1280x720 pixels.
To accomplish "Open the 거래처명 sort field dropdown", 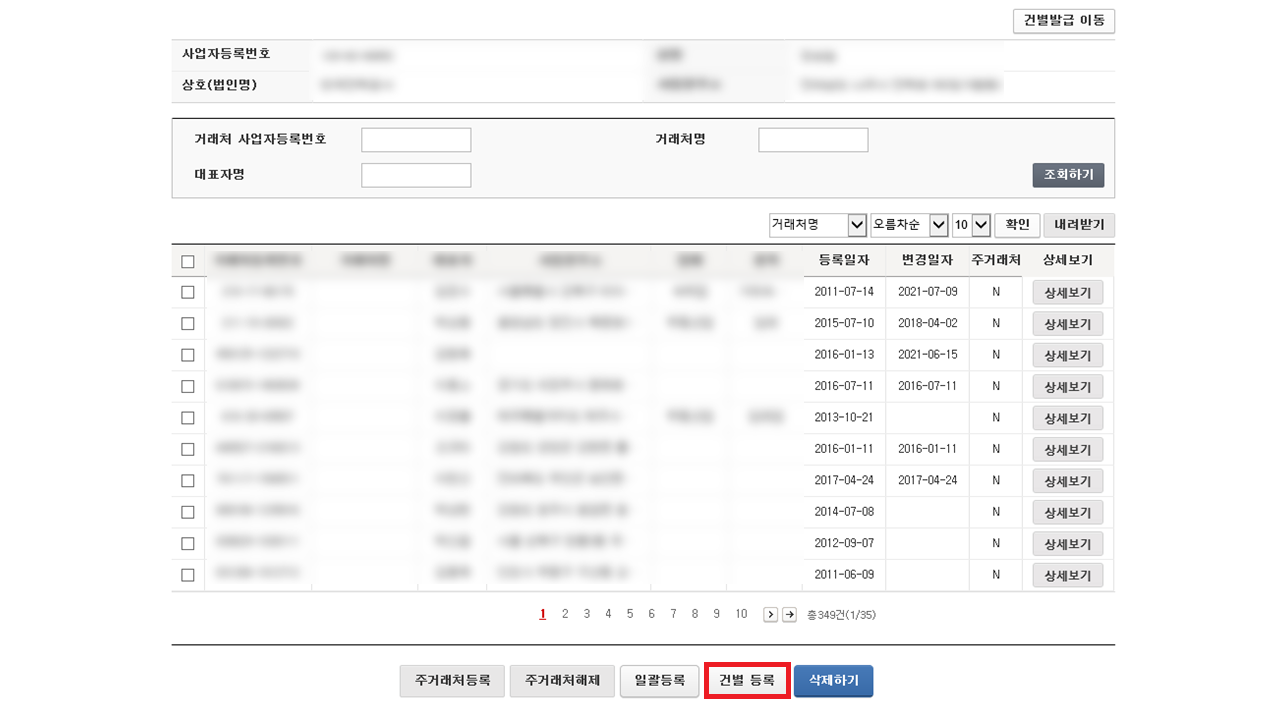I will 817,225.
